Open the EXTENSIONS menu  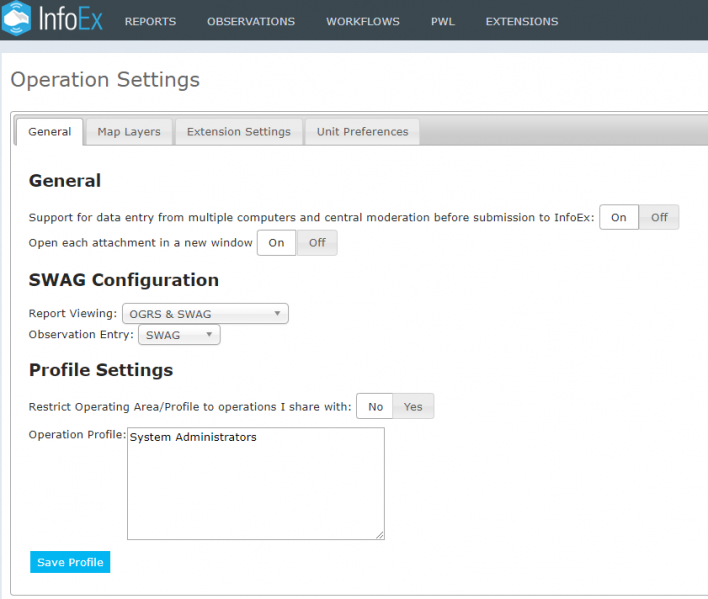(522, 22)
